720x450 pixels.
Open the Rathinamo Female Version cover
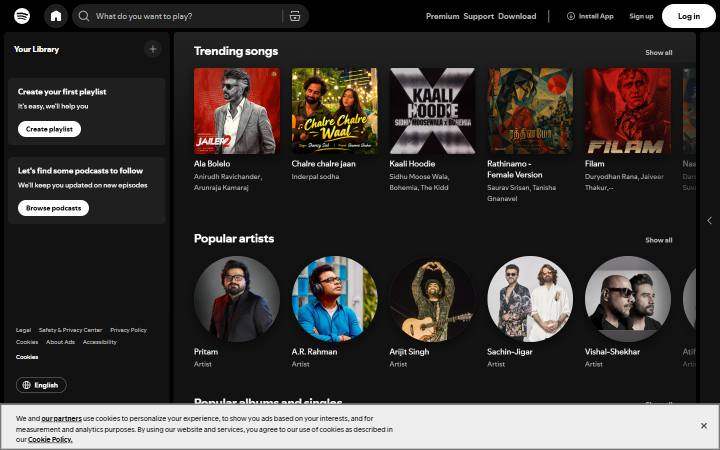[x=530, y=111]
